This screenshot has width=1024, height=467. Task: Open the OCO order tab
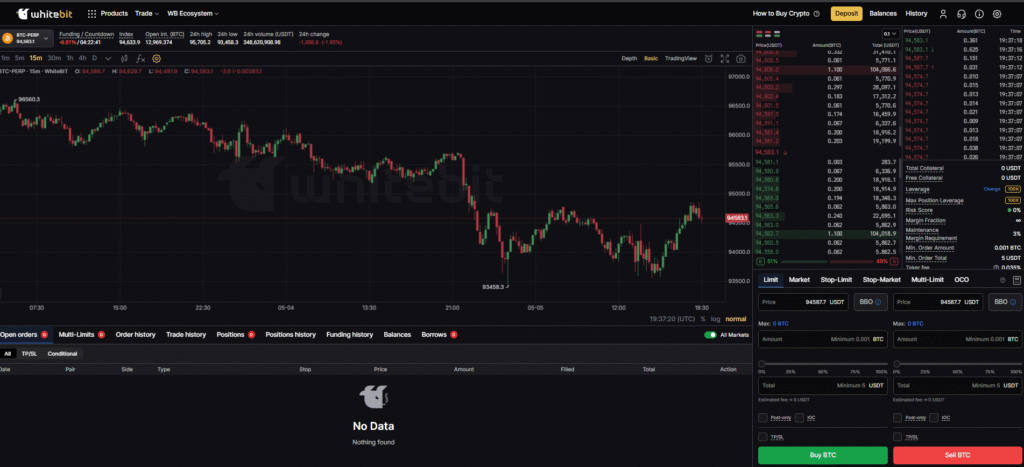coord(961,280)
